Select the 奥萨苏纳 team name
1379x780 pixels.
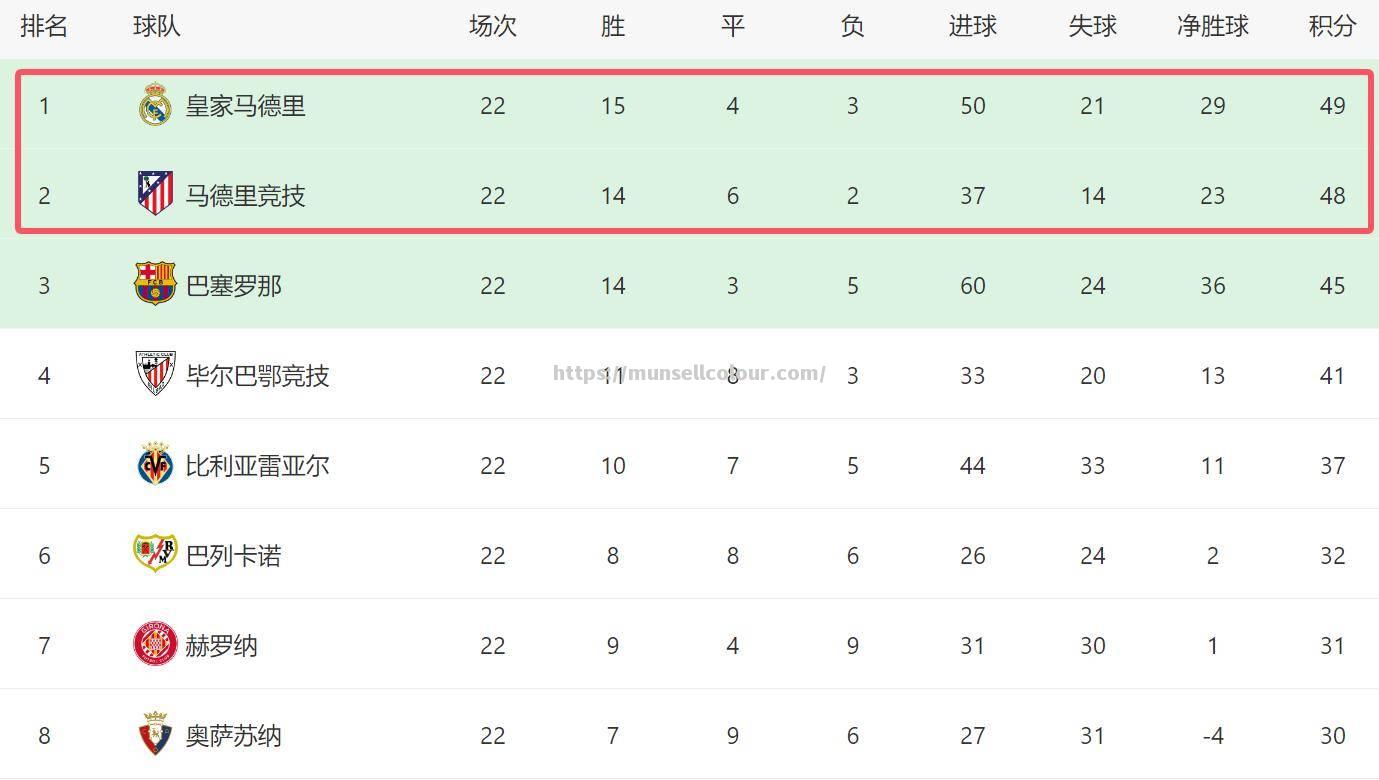click(234, 736)
